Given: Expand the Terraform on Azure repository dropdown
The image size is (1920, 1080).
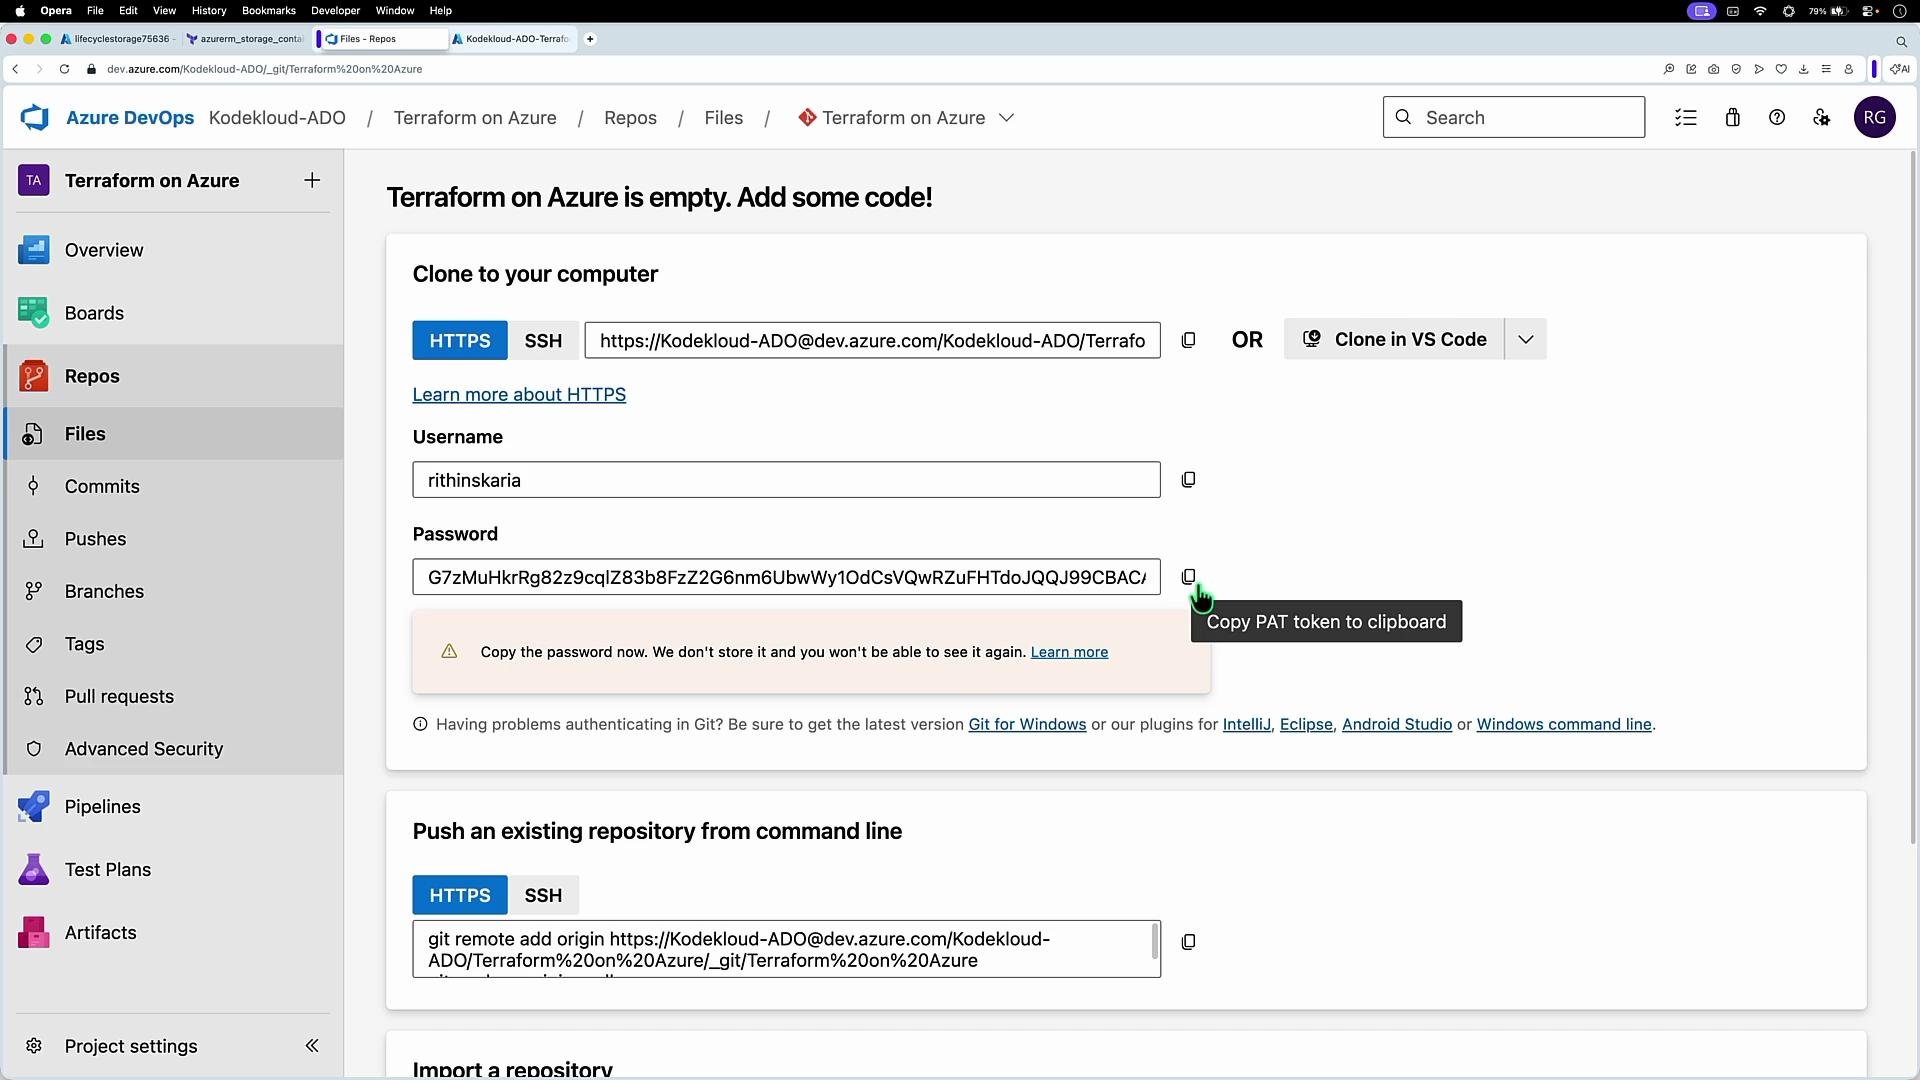Looking at the screenshot, I should pyautogui.click(x=1007, y=118).
